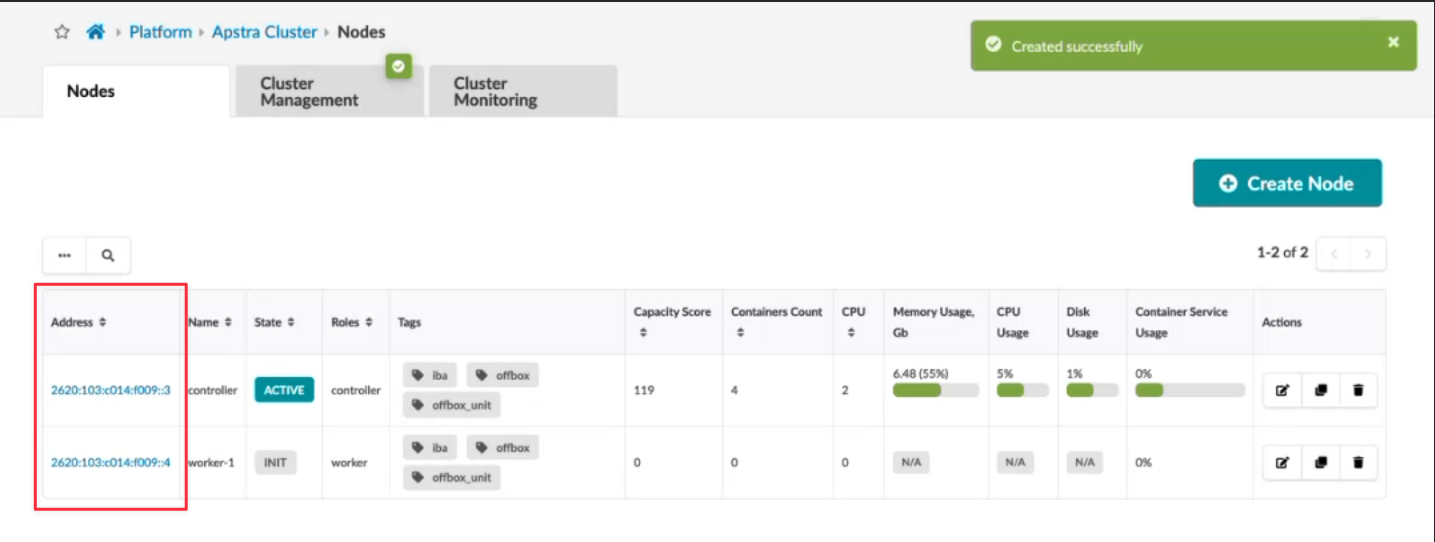Clone the controller node
The image size is (1435, 542).
point(1320,390)
